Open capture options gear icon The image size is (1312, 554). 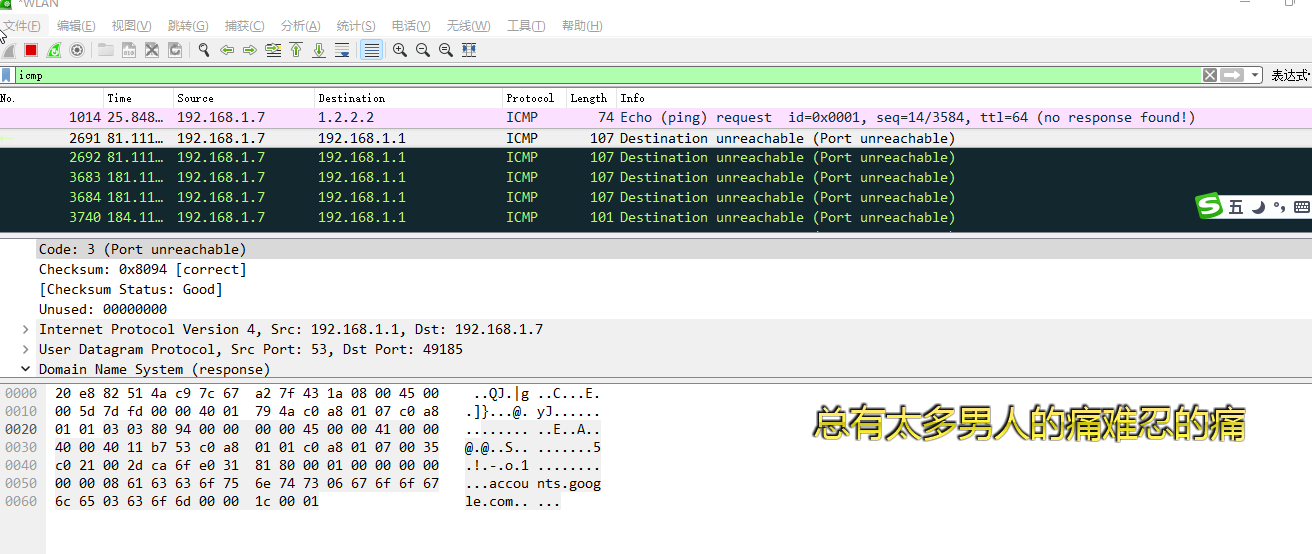click(x=76, y=50)
